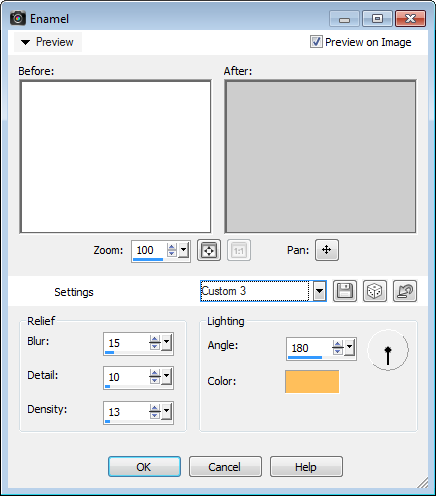This screenshot has width=436, height=496.
Task: Click the 1:1 zoom to 100% icon
Action: [239, 250]
